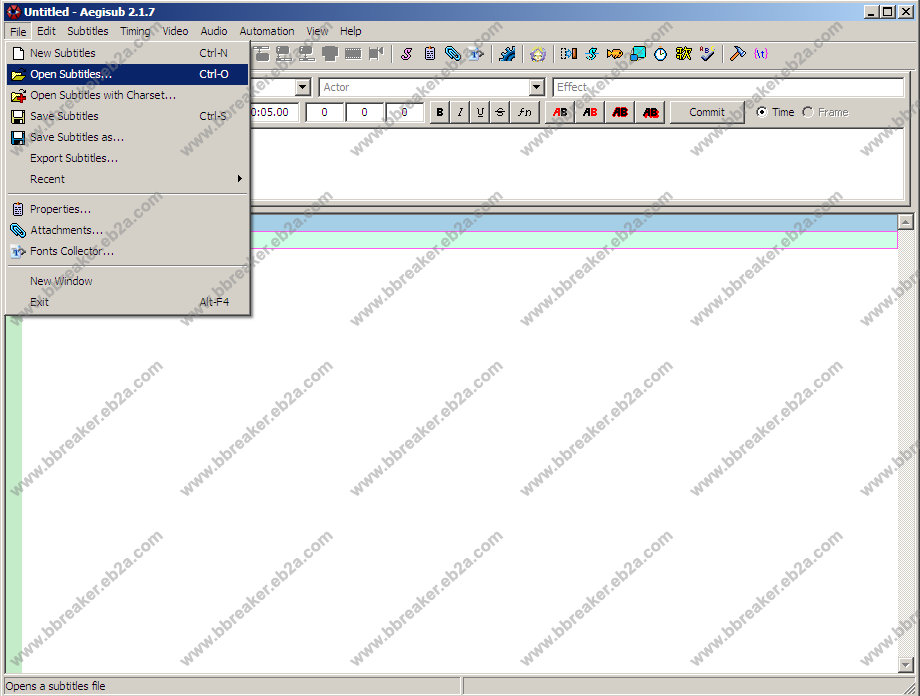
Task: Select the Time radio button
Action: [x=762, y=112]
